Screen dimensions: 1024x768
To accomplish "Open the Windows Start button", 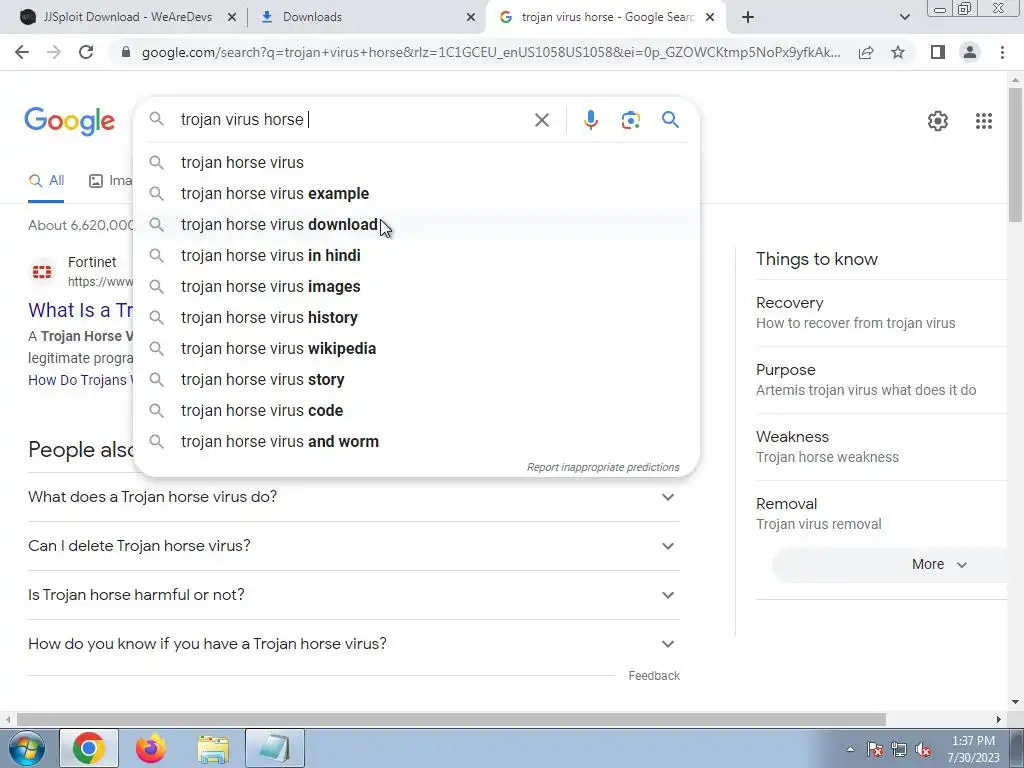I will (x=26, y=748).
